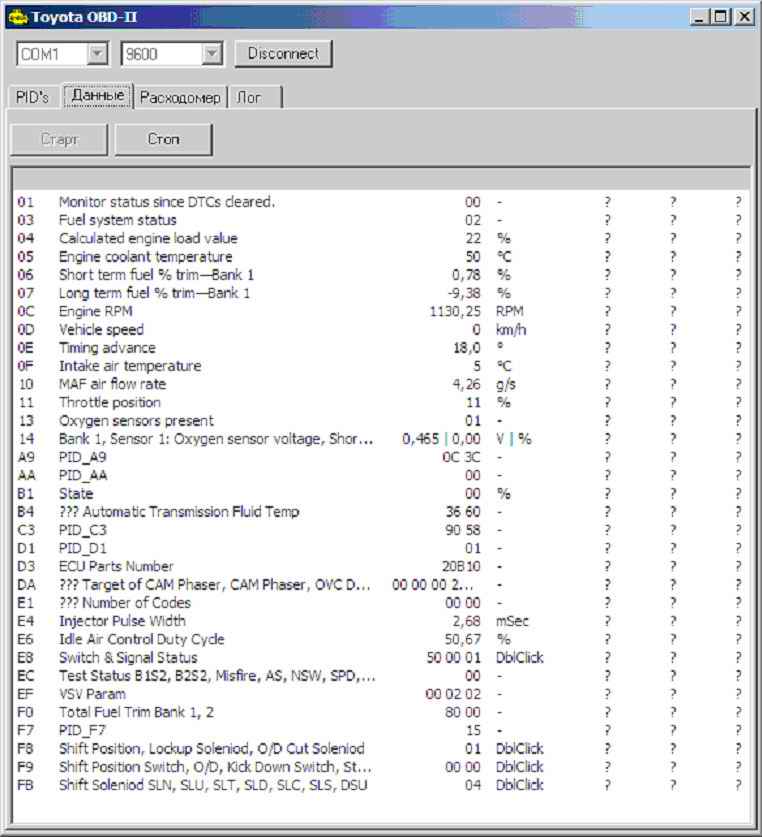Click the Стоп button
Image resolution: width=762 pixels, height=837 pixels.
point(163,139)
